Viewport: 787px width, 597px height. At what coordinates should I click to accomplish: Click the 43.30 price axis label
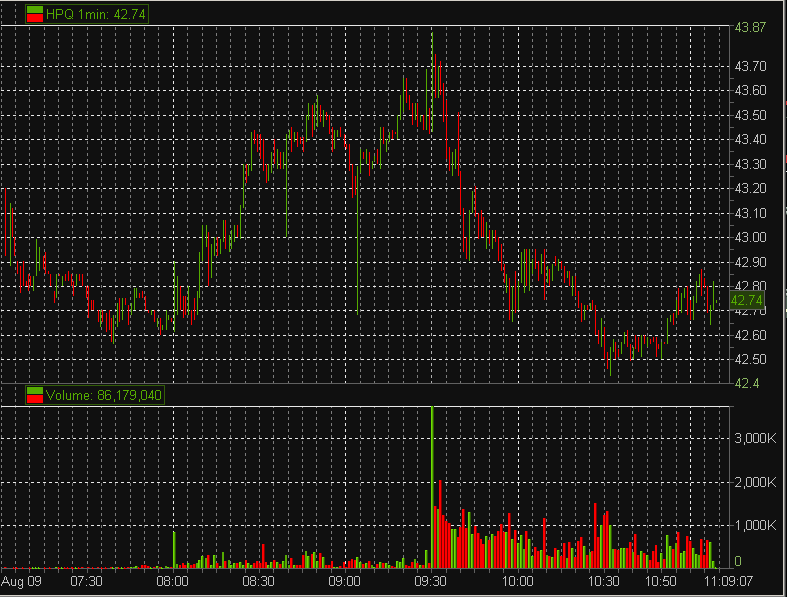[x=750, y=164]
